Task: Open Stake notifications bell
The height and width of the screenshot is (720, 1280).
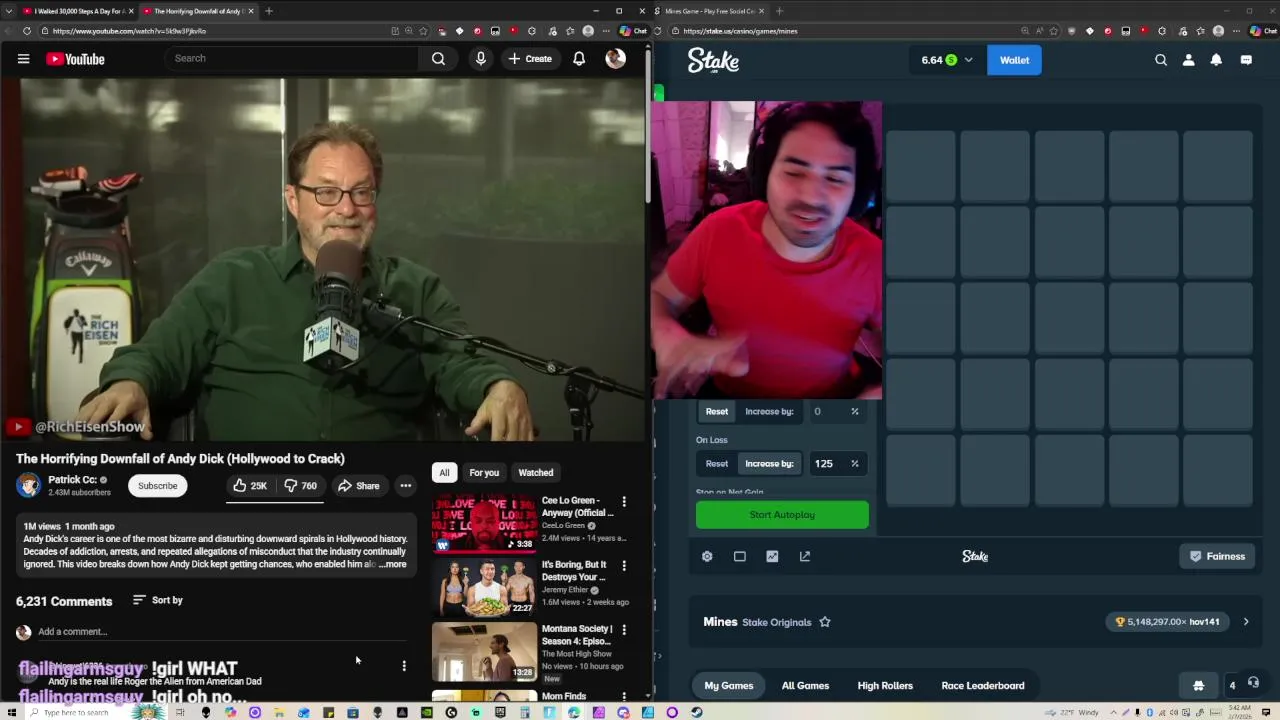Action: 1216,60
